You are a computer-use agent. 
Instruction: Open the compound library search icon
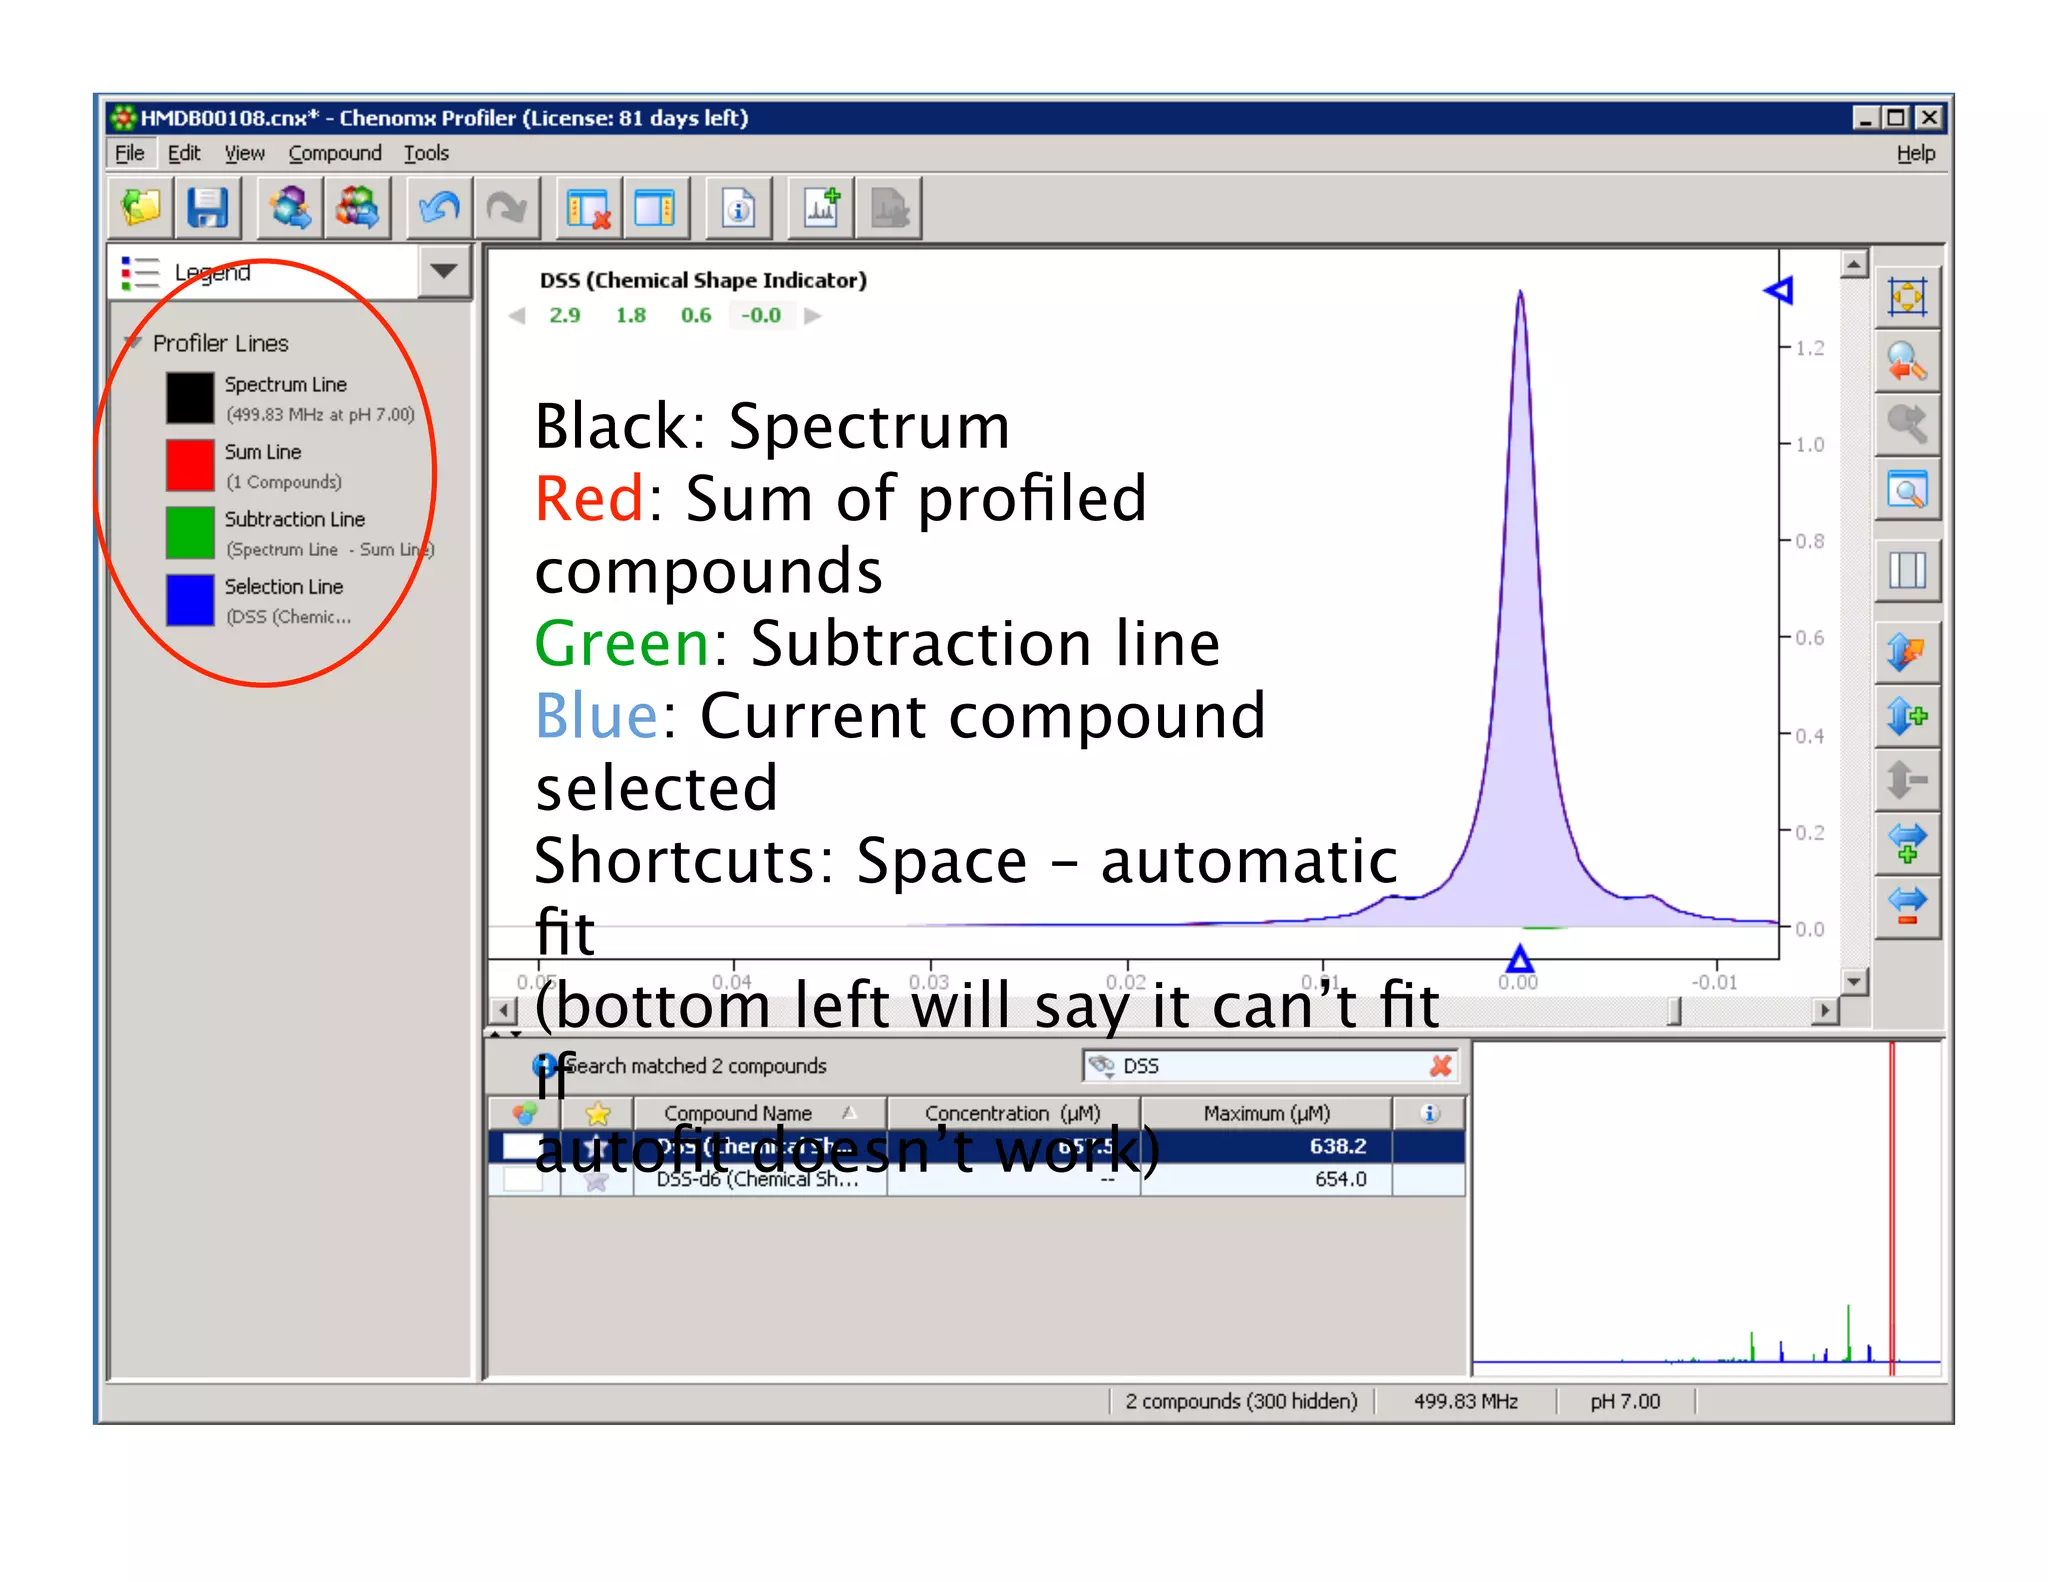click(x=290, y=208)
